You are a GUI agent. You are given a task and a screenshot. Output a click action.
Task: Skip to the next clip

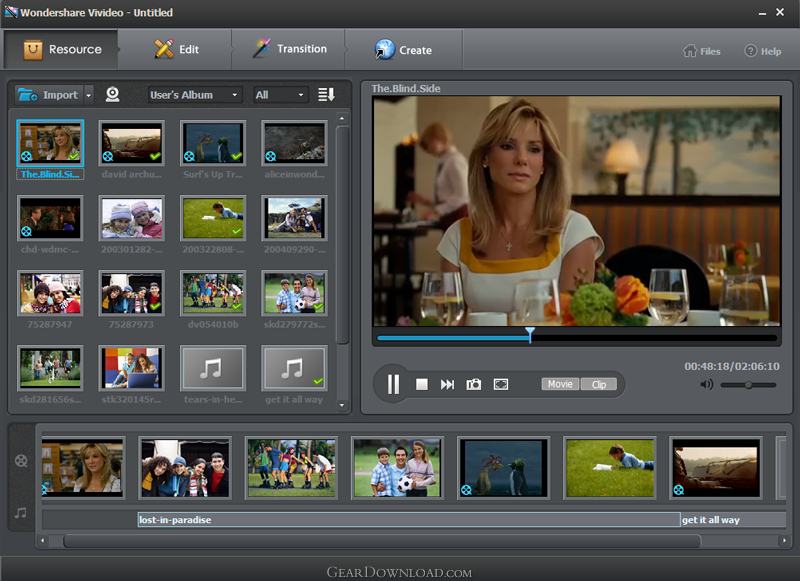[x=447, y=384]
